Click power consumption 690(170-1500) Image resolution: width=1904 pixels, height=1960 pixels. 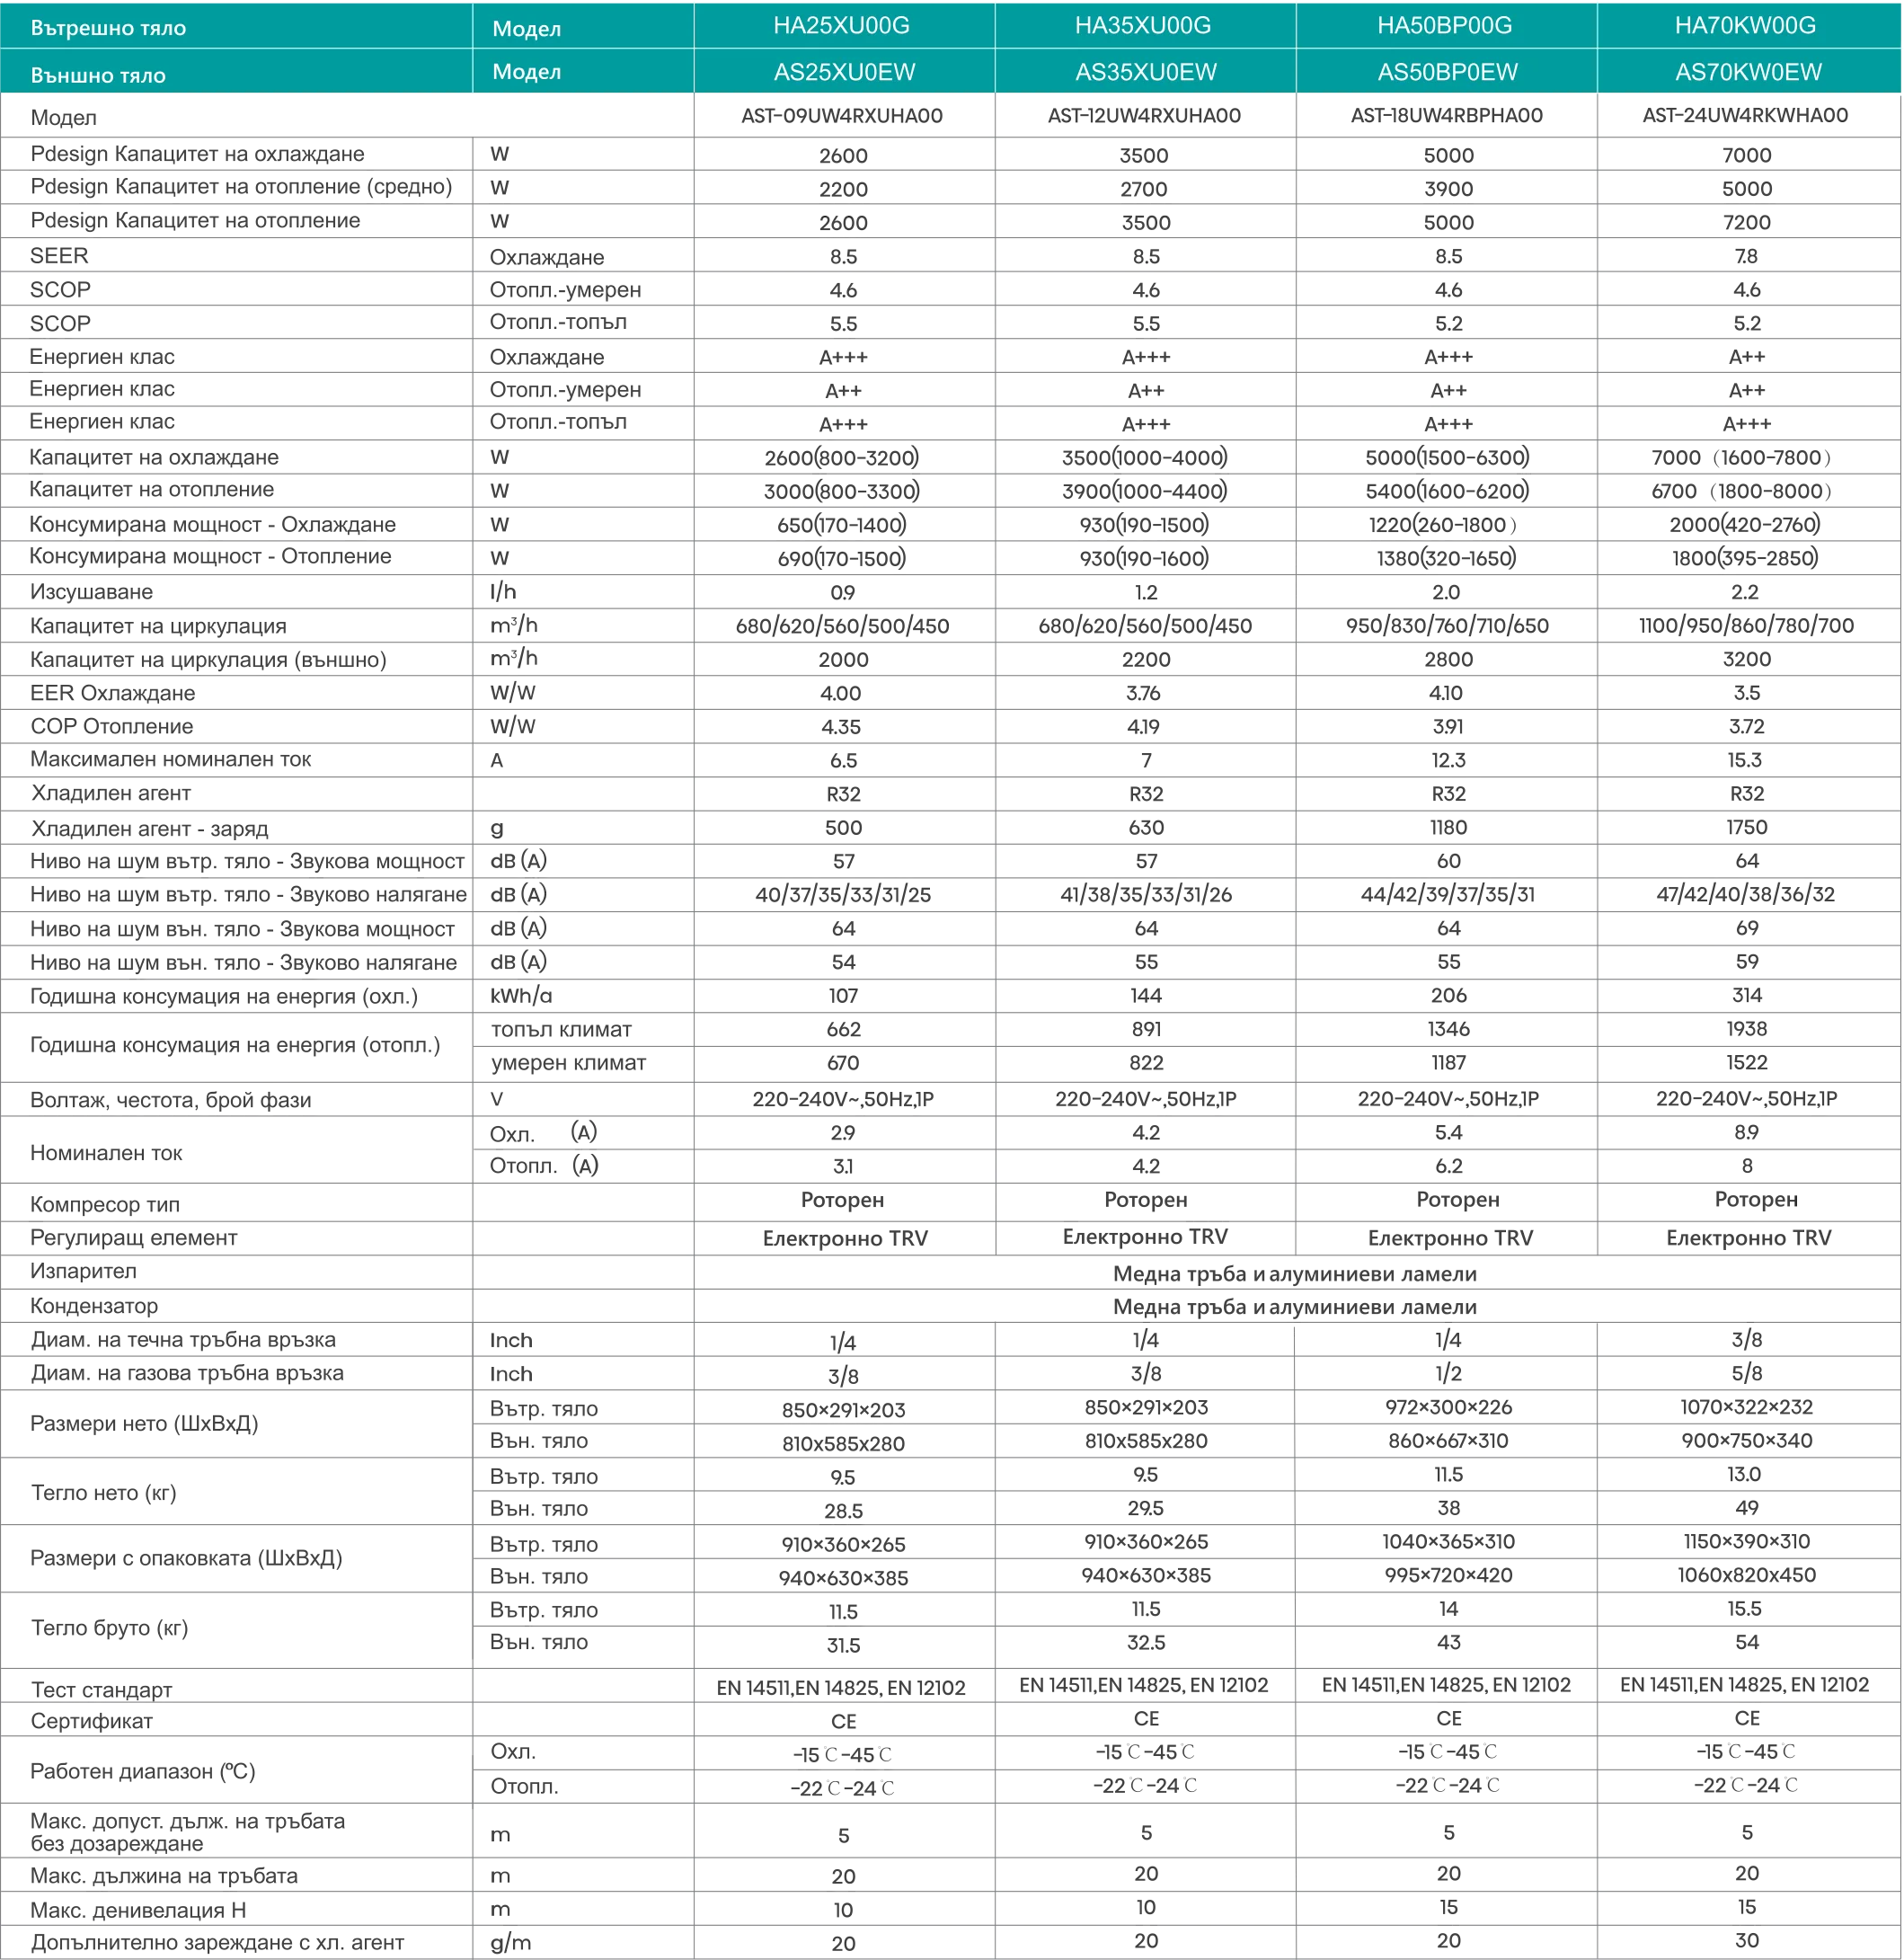pyautogui.click(x=842, y=558)
